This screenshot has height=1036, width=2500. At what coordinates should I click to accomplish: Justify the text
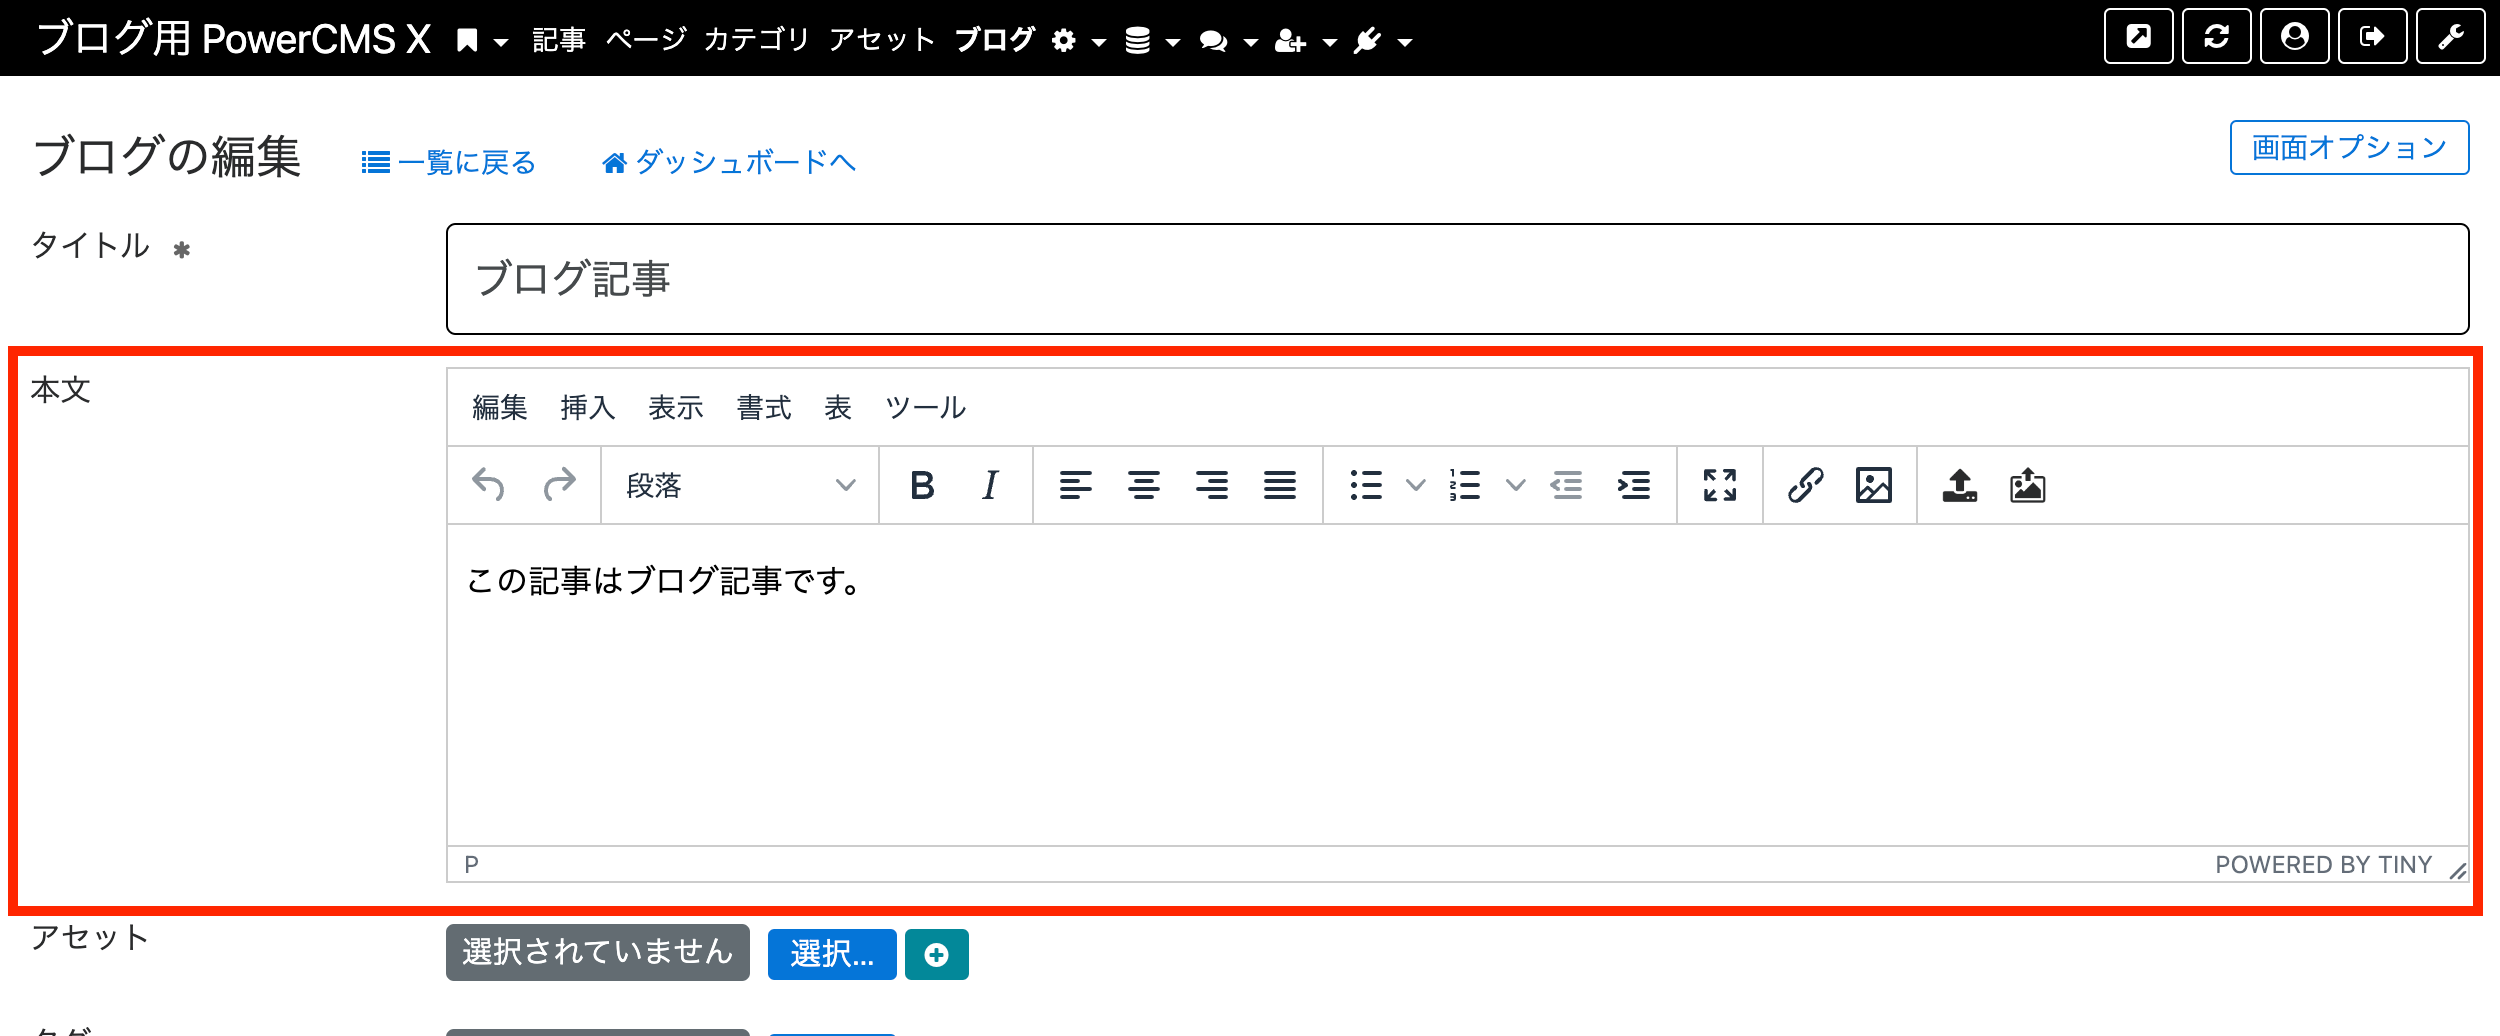pyautogui.click(x=1280, y=485)
